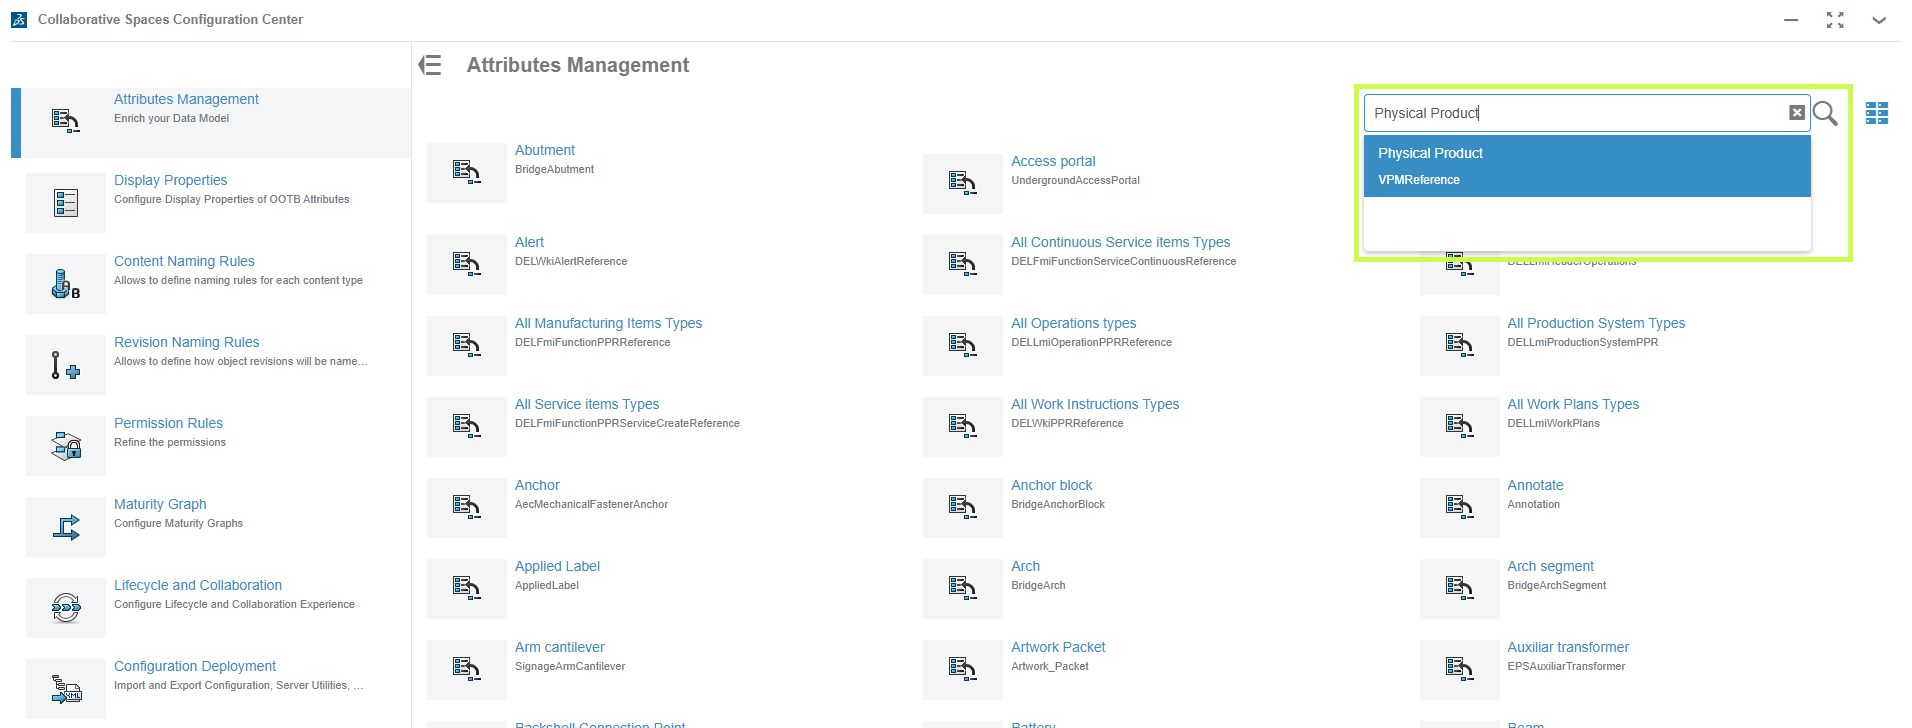Screen dimensions: 1912x728
Task: Open the Access portal type link
Action: [x=1053, y=161]
